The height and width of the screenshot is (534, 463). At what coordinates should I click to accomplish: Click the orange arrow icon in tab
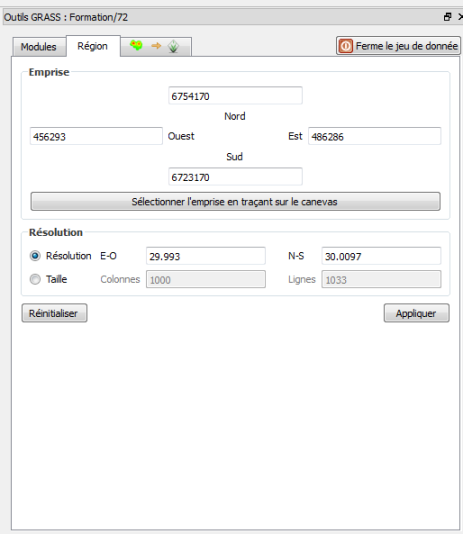(156, 46)
